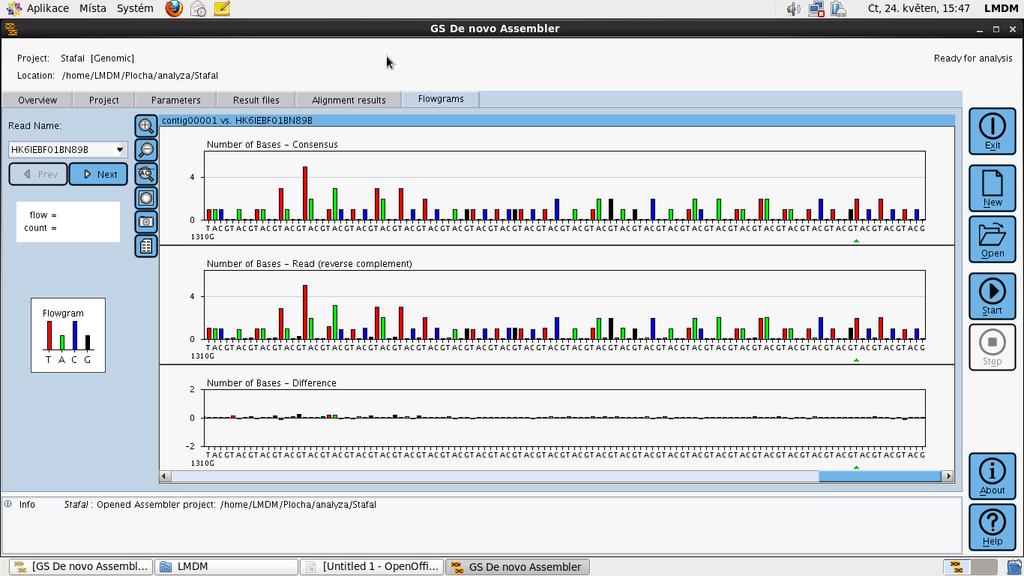
Task: Select the Flowgrams tab
Action: [441, 99]
